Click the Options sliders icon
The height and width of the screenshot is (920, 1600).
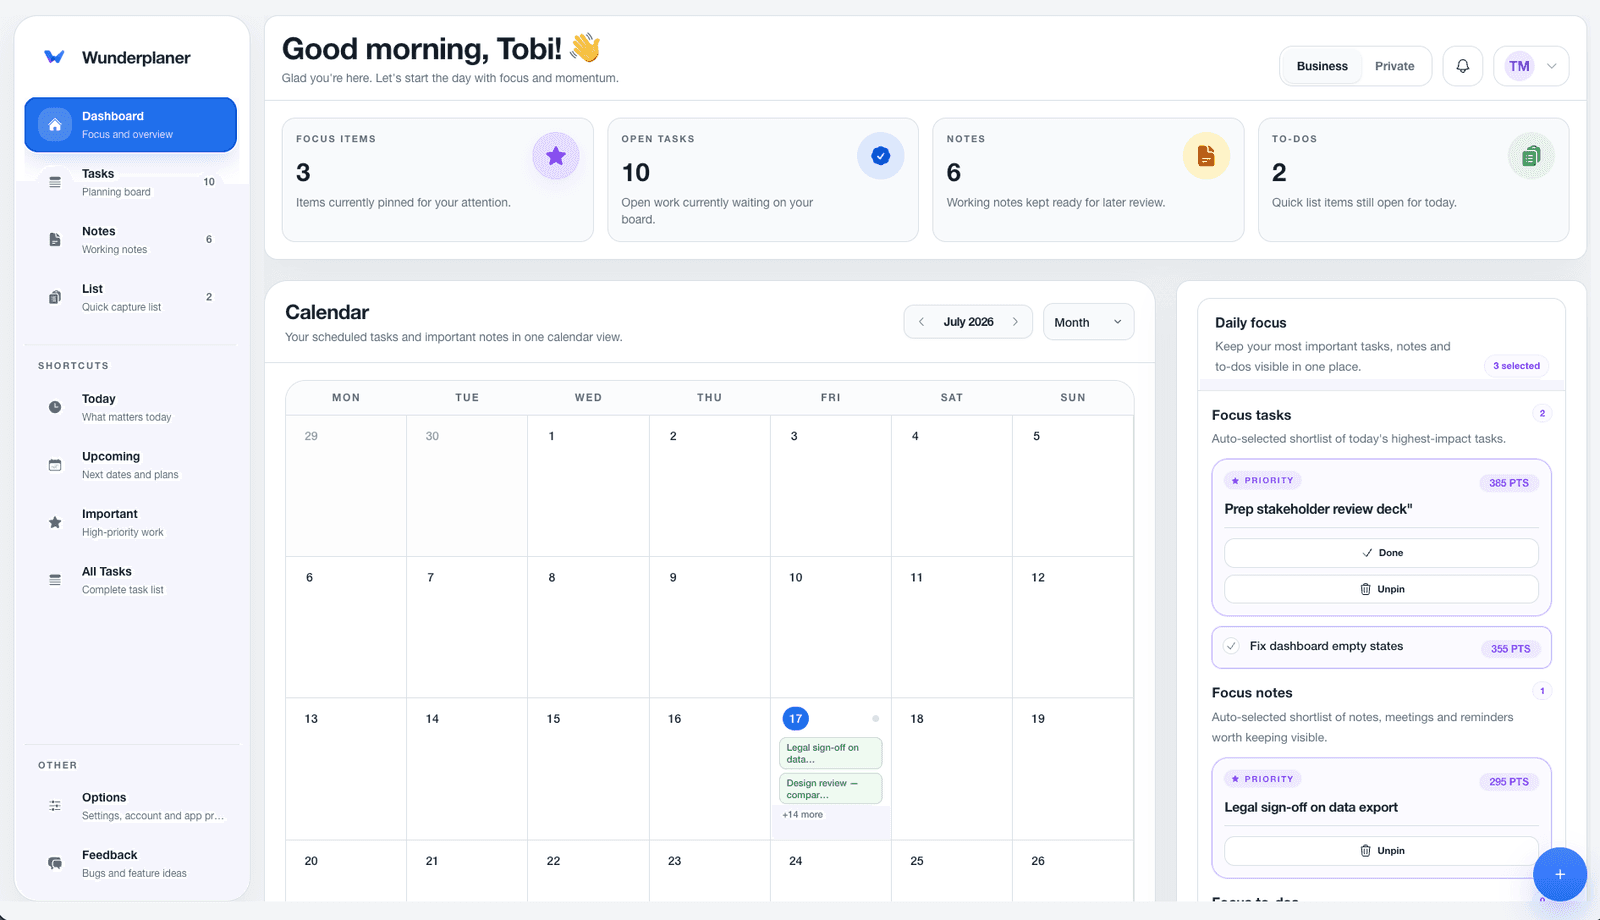[55, 806]
